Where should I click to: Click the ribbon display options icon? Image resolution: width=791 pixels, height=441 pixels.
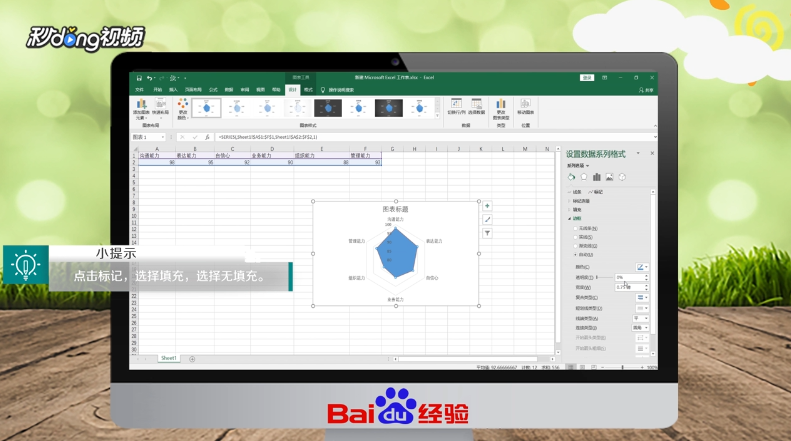click(604, 78)
